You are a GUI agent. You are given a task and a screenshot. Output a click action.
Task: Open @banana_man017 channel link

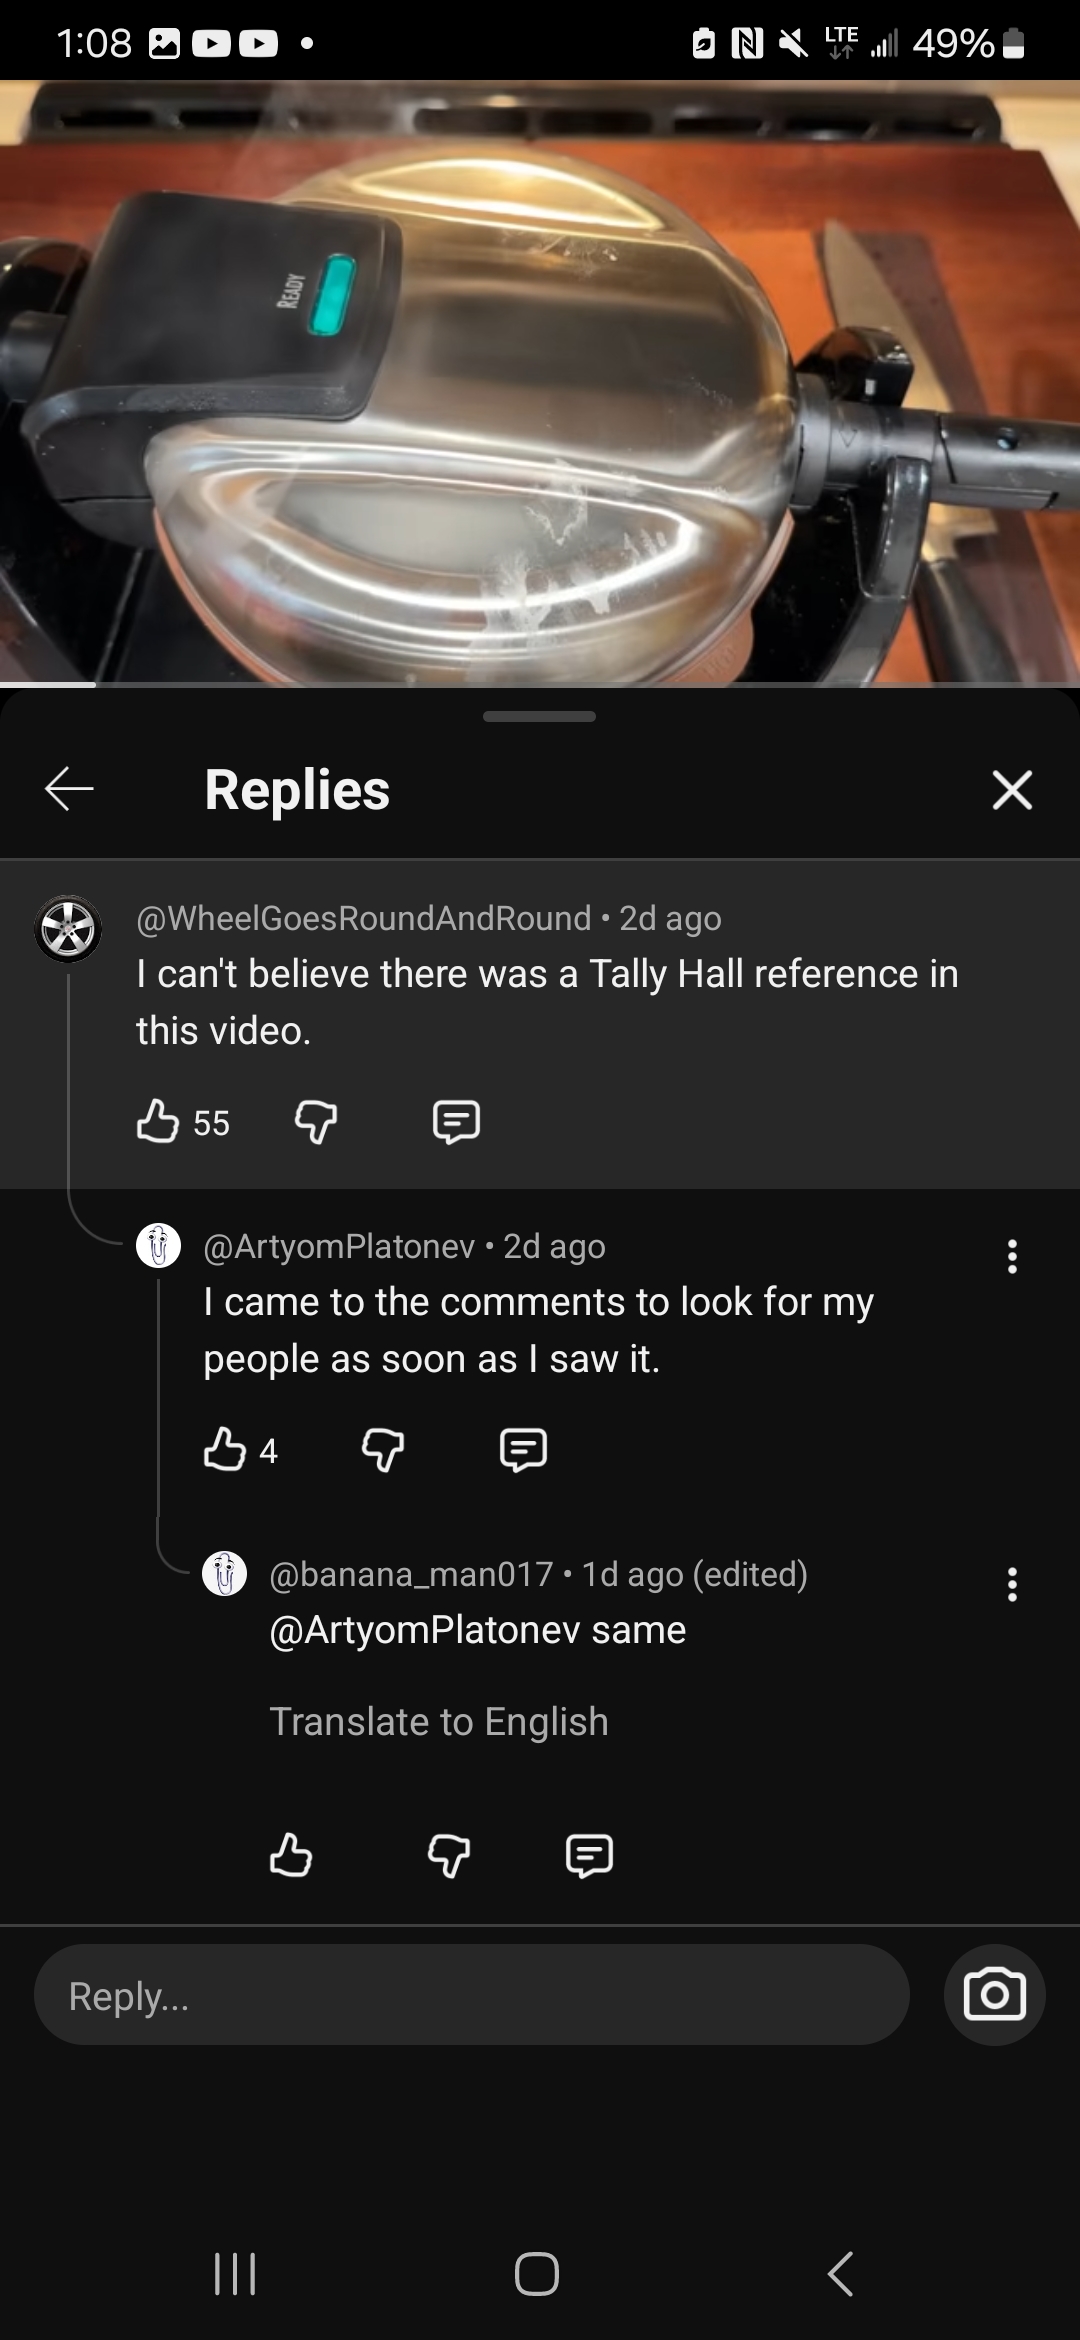[411, 1574]
